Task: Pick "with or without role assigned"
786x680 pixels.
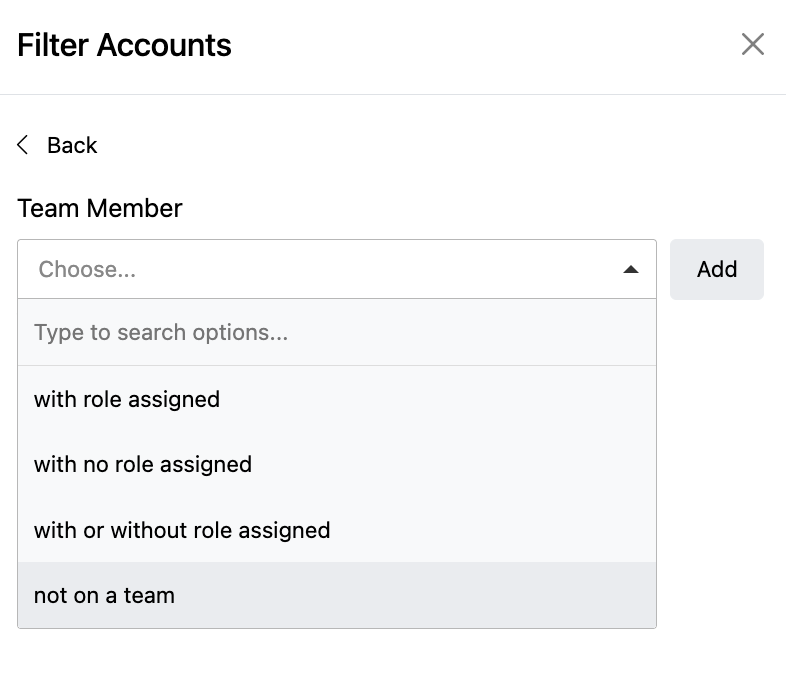Action: (182, 530)
